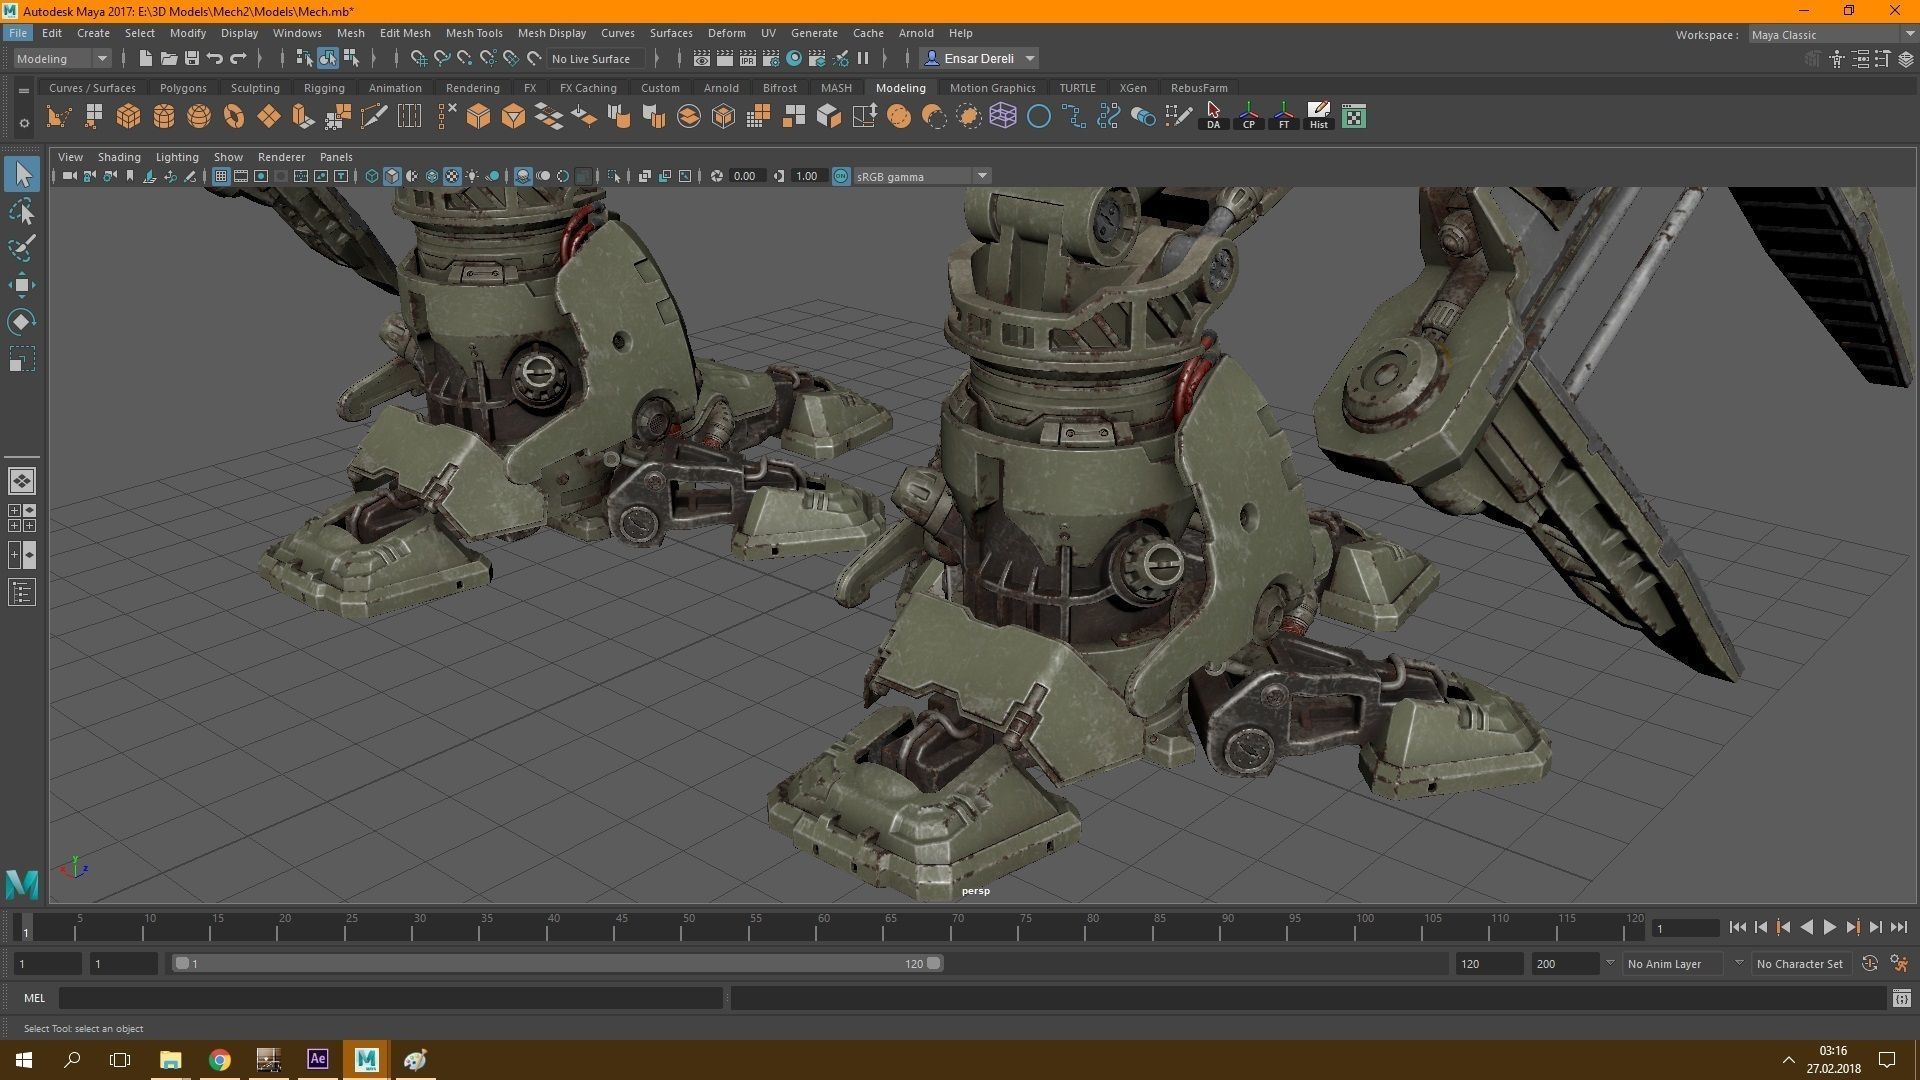Click the Hist delete history shelf button
The width and height of the screenshot is (1920, 1080).
[1318, 117]
